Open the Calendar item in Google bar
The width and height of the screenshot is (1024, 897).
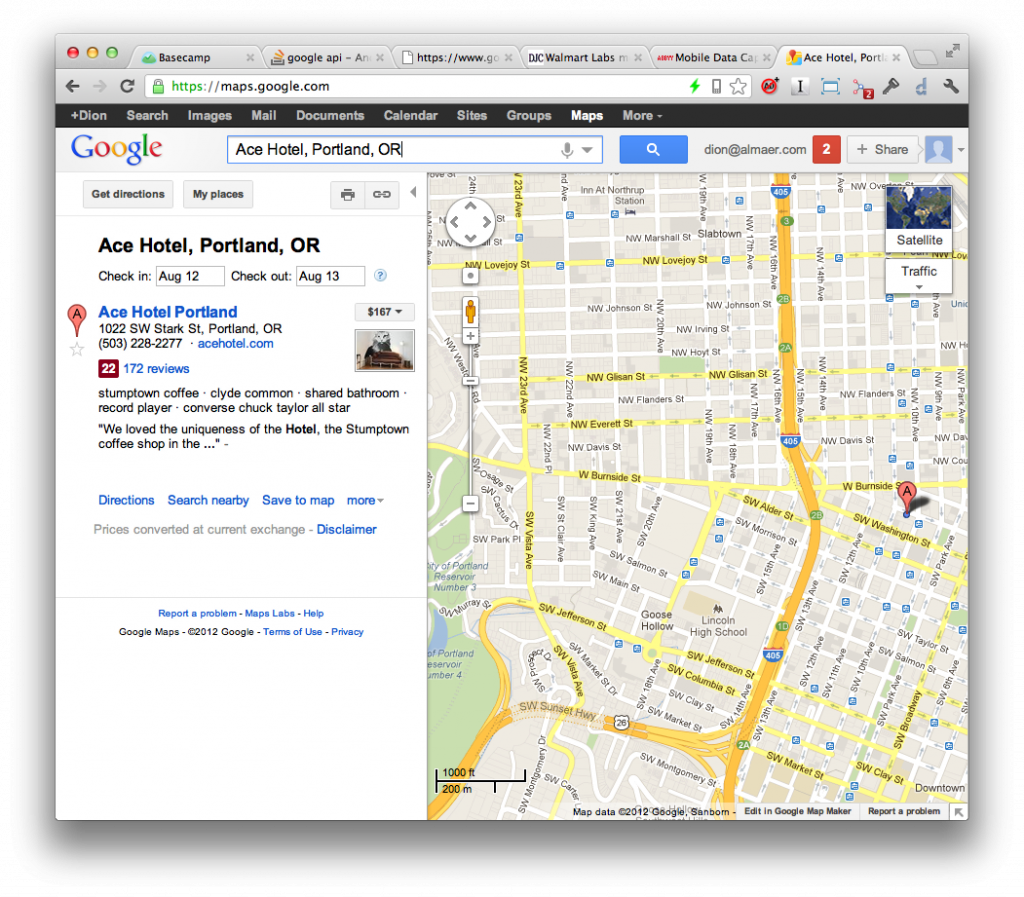410,116
